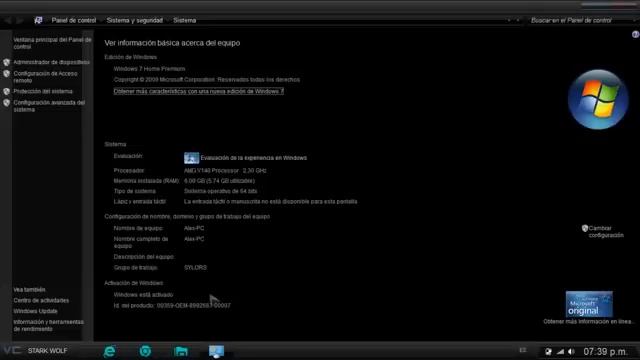Viewport: 640px width, 360px height.
Task: Go to Sistema y seguridad breadcrumb
Action: [x=135, y=20]
